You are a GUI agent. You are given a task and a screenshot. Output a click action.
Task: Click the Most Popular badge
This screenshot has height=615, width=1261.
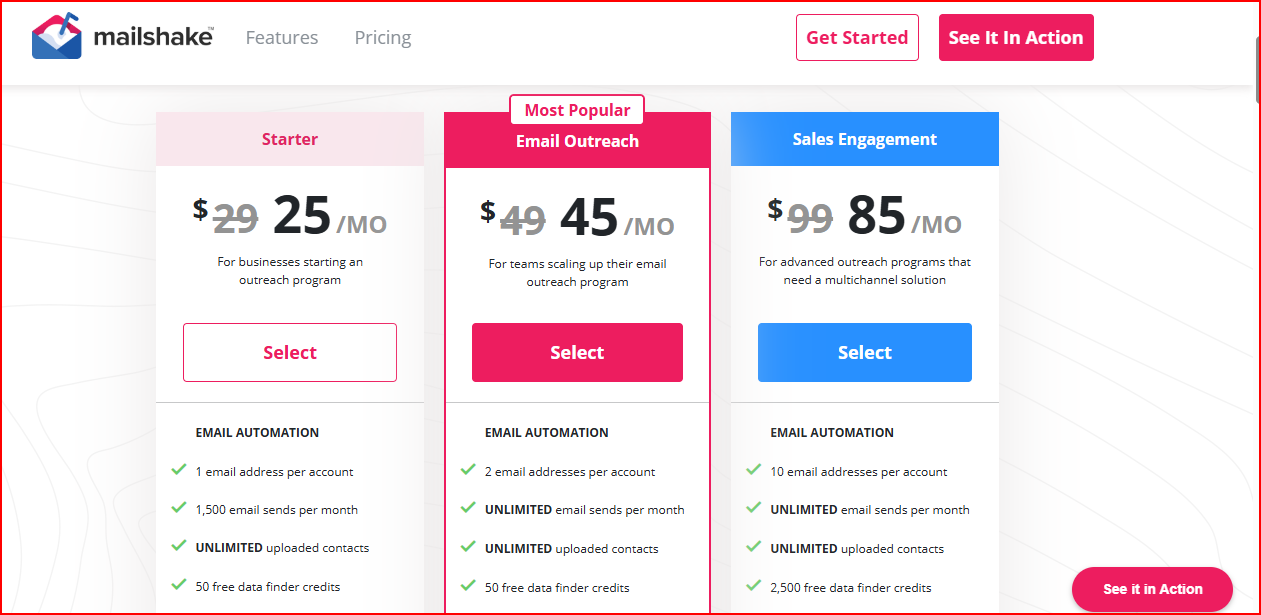click(577, 110)
